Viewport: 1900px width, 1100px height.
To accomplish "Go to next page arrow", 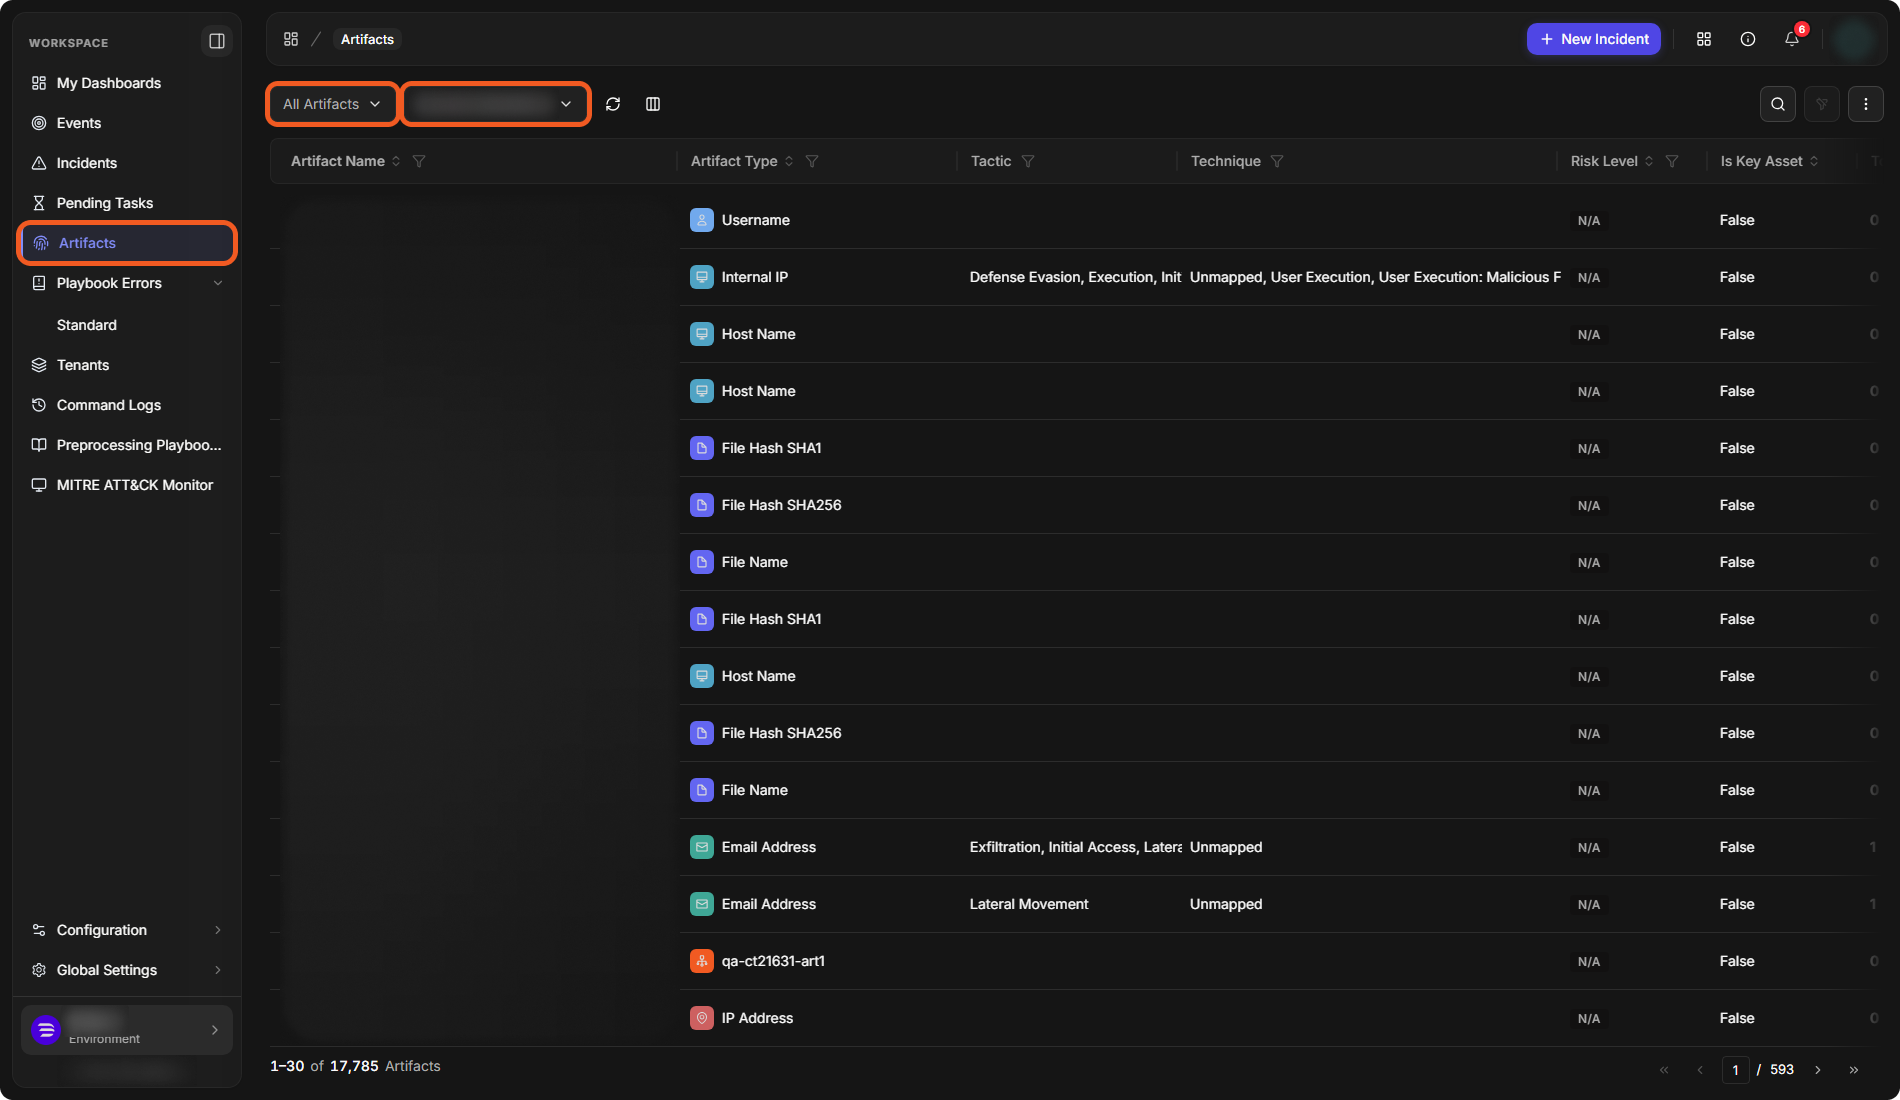I will 1818,1070.
